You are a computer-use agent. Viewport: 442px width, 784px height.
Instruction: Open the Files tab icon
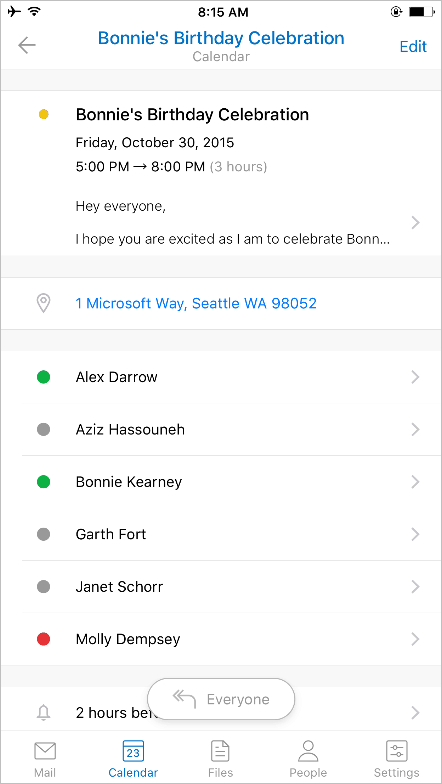click(x=220, y=751)
